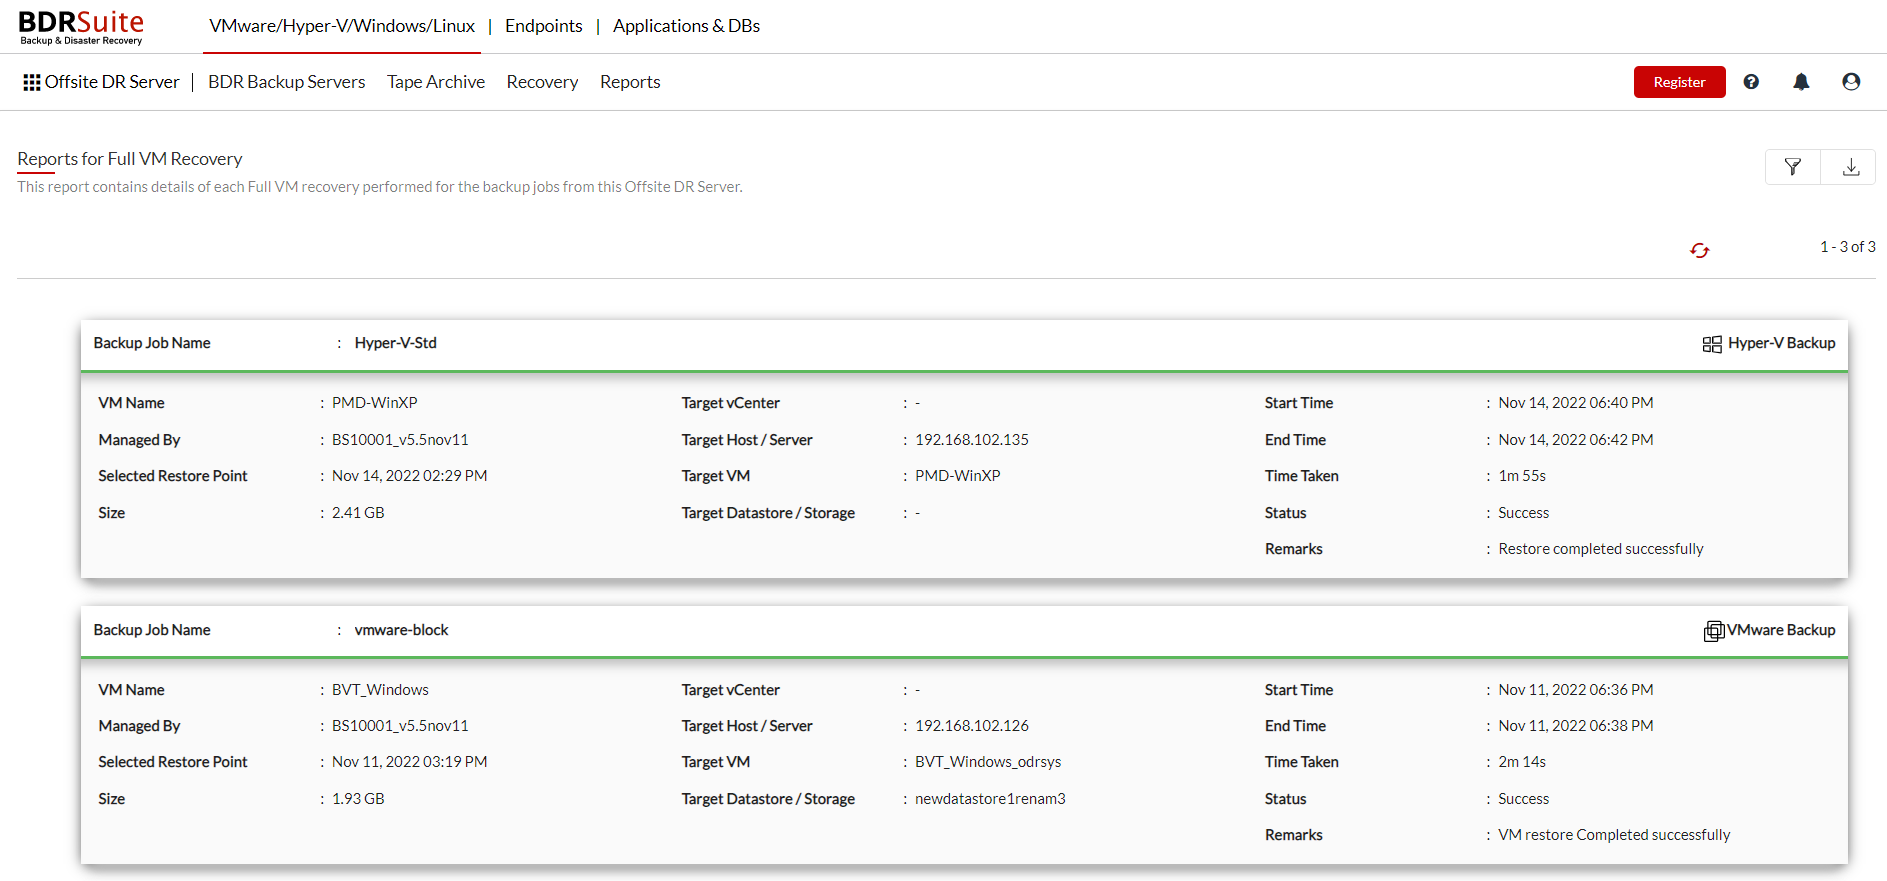Click the time taken 2m 14s
This screenshot has width=1887, height=881.
[x=1522, y=762]
